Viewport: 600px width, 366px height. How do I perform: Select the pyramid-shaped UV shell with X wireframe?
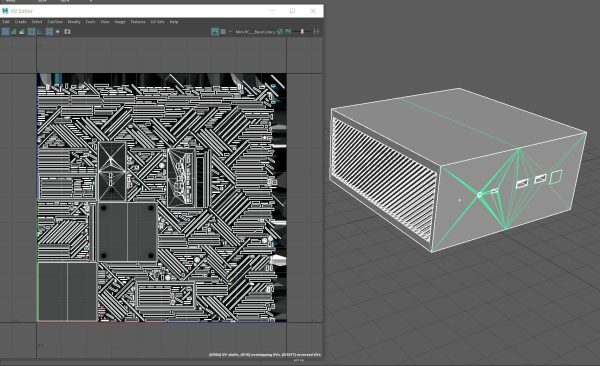click(x=112, y=172)
